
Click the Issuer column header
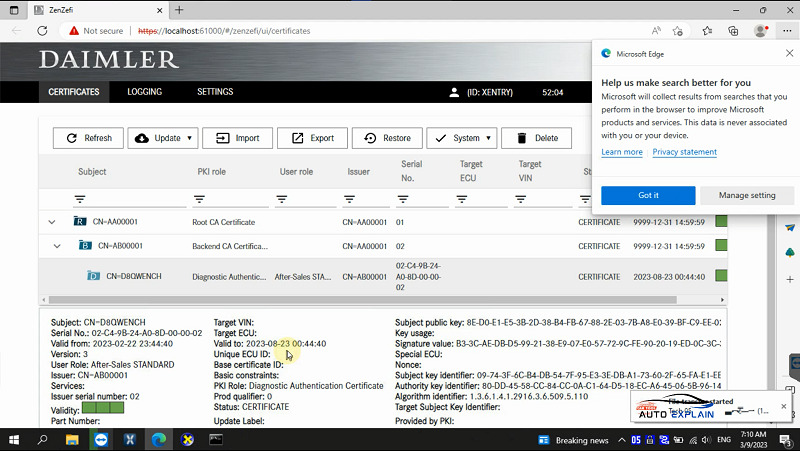pyautogui.click(x=358, y=172)
